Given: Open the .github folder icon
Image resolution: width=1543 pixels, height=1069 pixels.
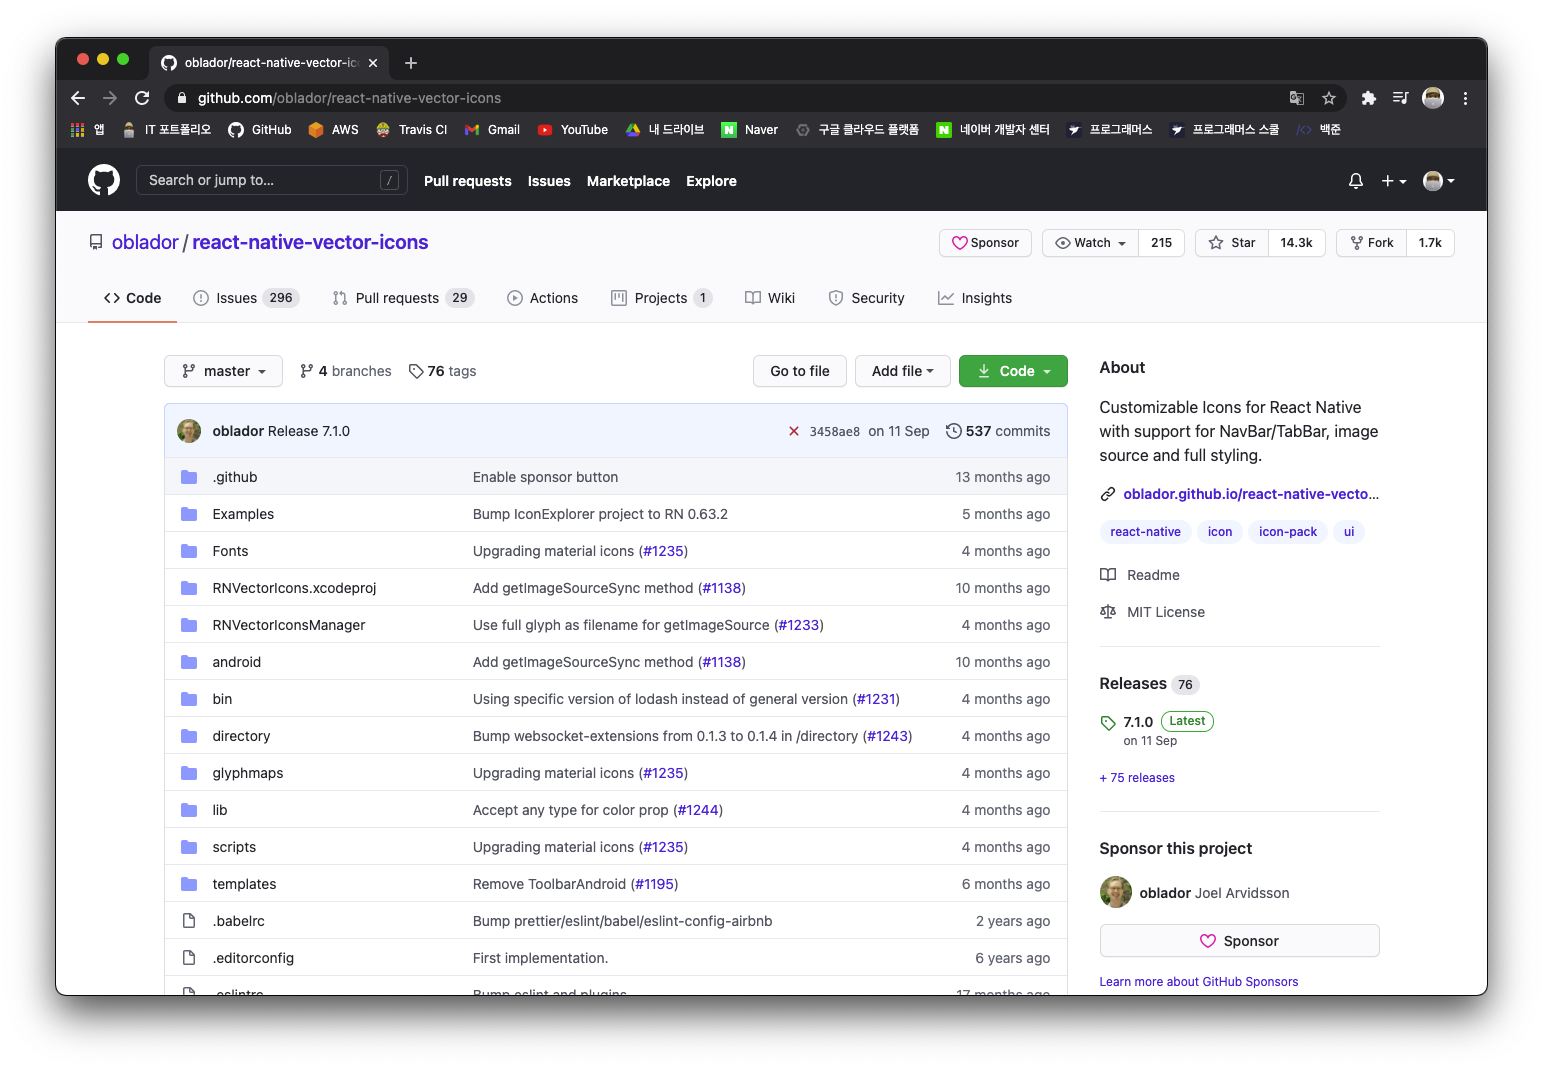Looking at the screenshot, I should 189,477.
